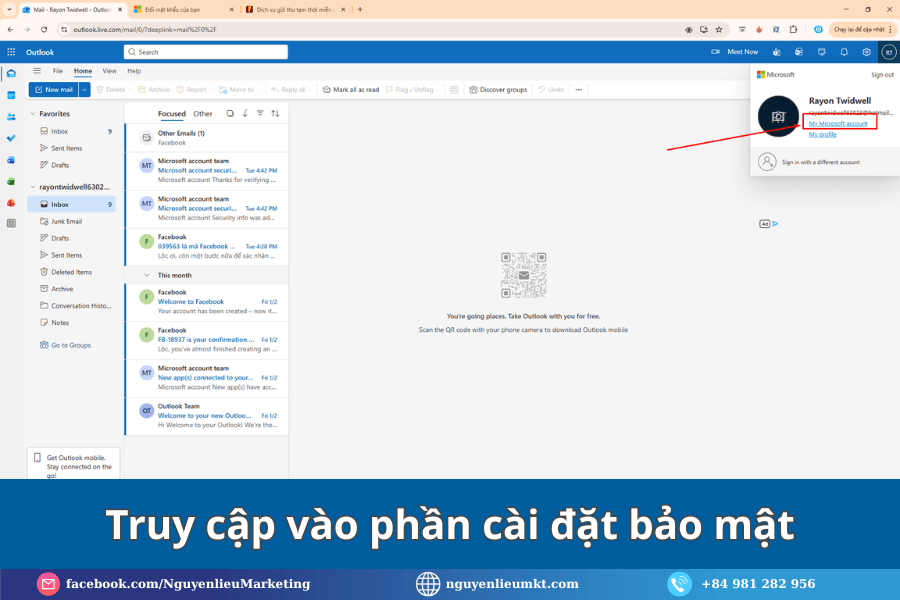The width and height of the screenshot is (900, 600).
Task: Open the New mail dropdown arrow
Action: [x=85, y=90]
